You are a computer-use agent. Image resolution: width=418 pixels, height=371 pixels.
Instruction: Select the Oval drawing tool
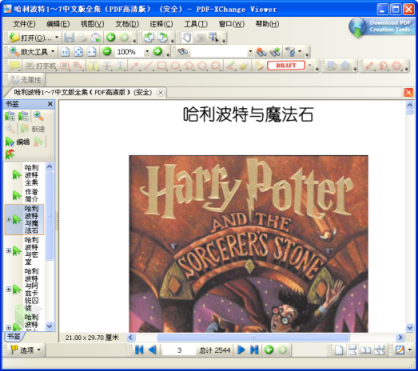175,66
